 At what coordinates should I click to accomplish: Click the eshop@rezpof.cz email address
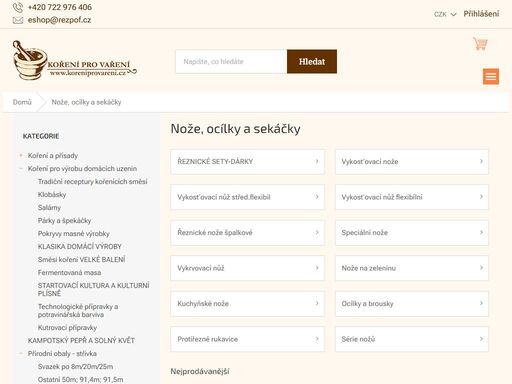[59, 20]
